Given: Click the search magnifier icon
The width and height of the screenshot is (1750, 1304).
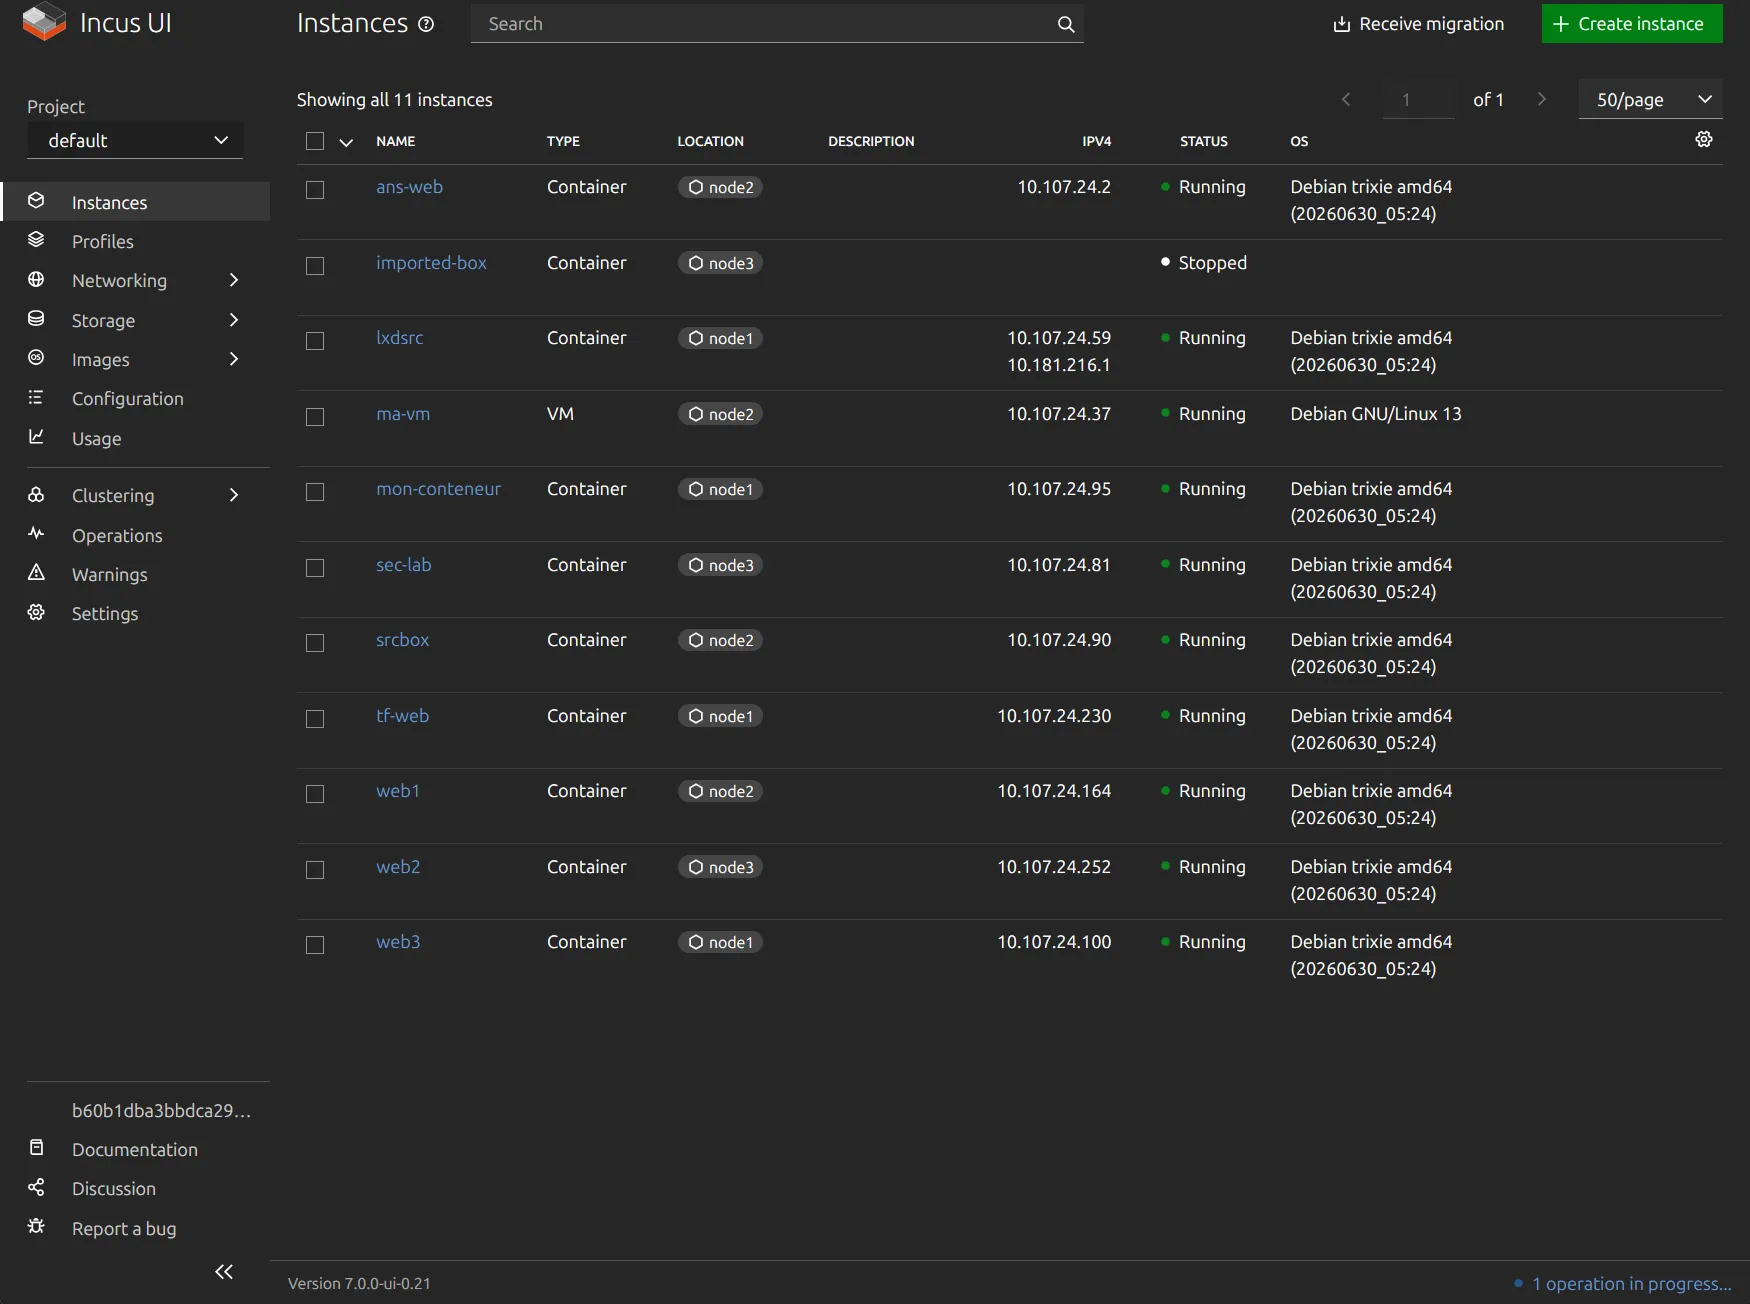Looking at the screenshot, I should [1066, 24].
